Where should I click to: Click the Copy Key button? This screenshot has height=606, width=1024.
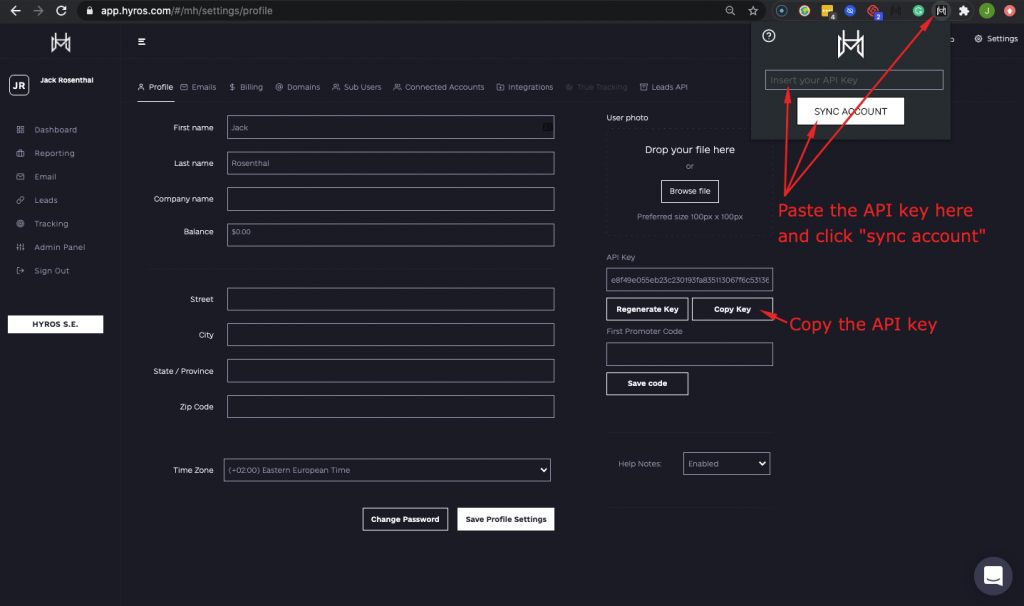coord(732,309)
